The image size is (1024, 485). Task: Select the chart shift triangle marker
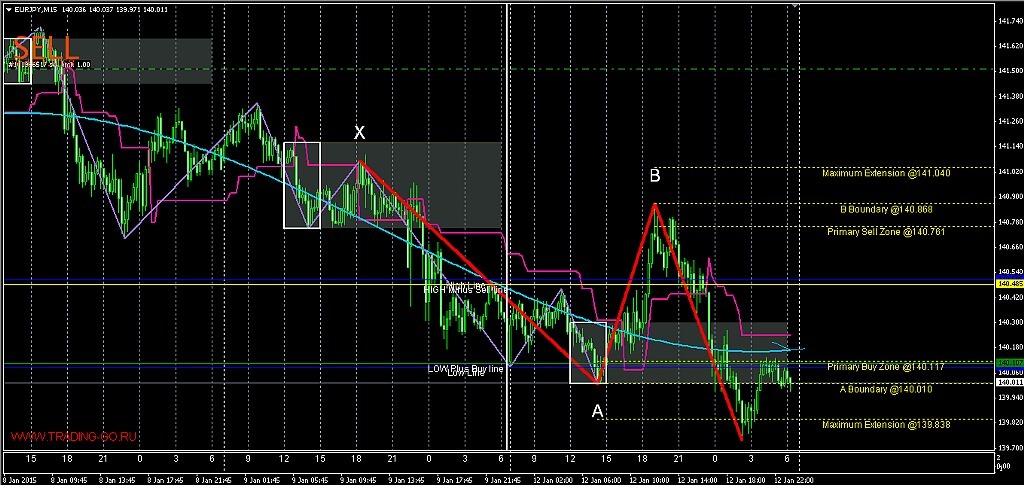[795, 5]
